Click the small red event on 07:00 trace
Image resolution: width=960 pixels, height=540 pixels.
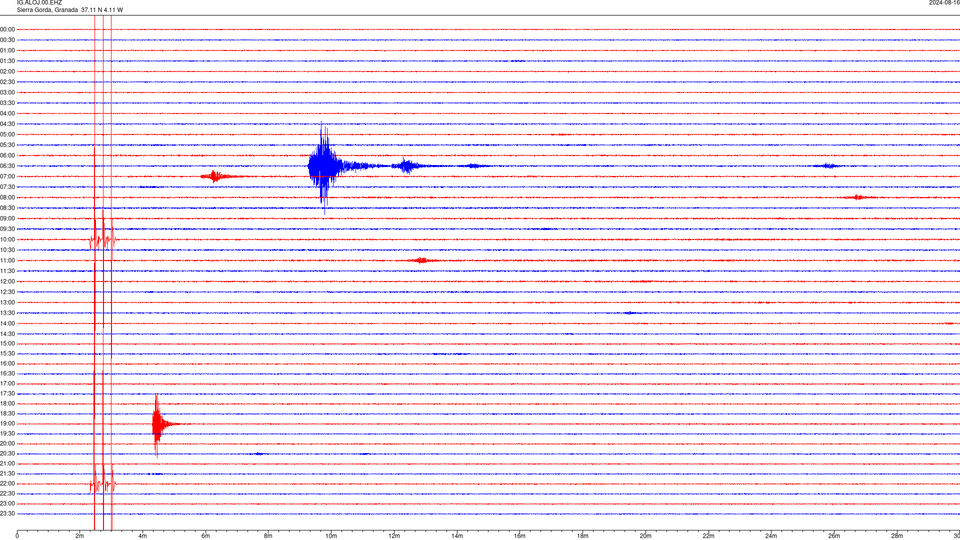[x=215, y=176]
